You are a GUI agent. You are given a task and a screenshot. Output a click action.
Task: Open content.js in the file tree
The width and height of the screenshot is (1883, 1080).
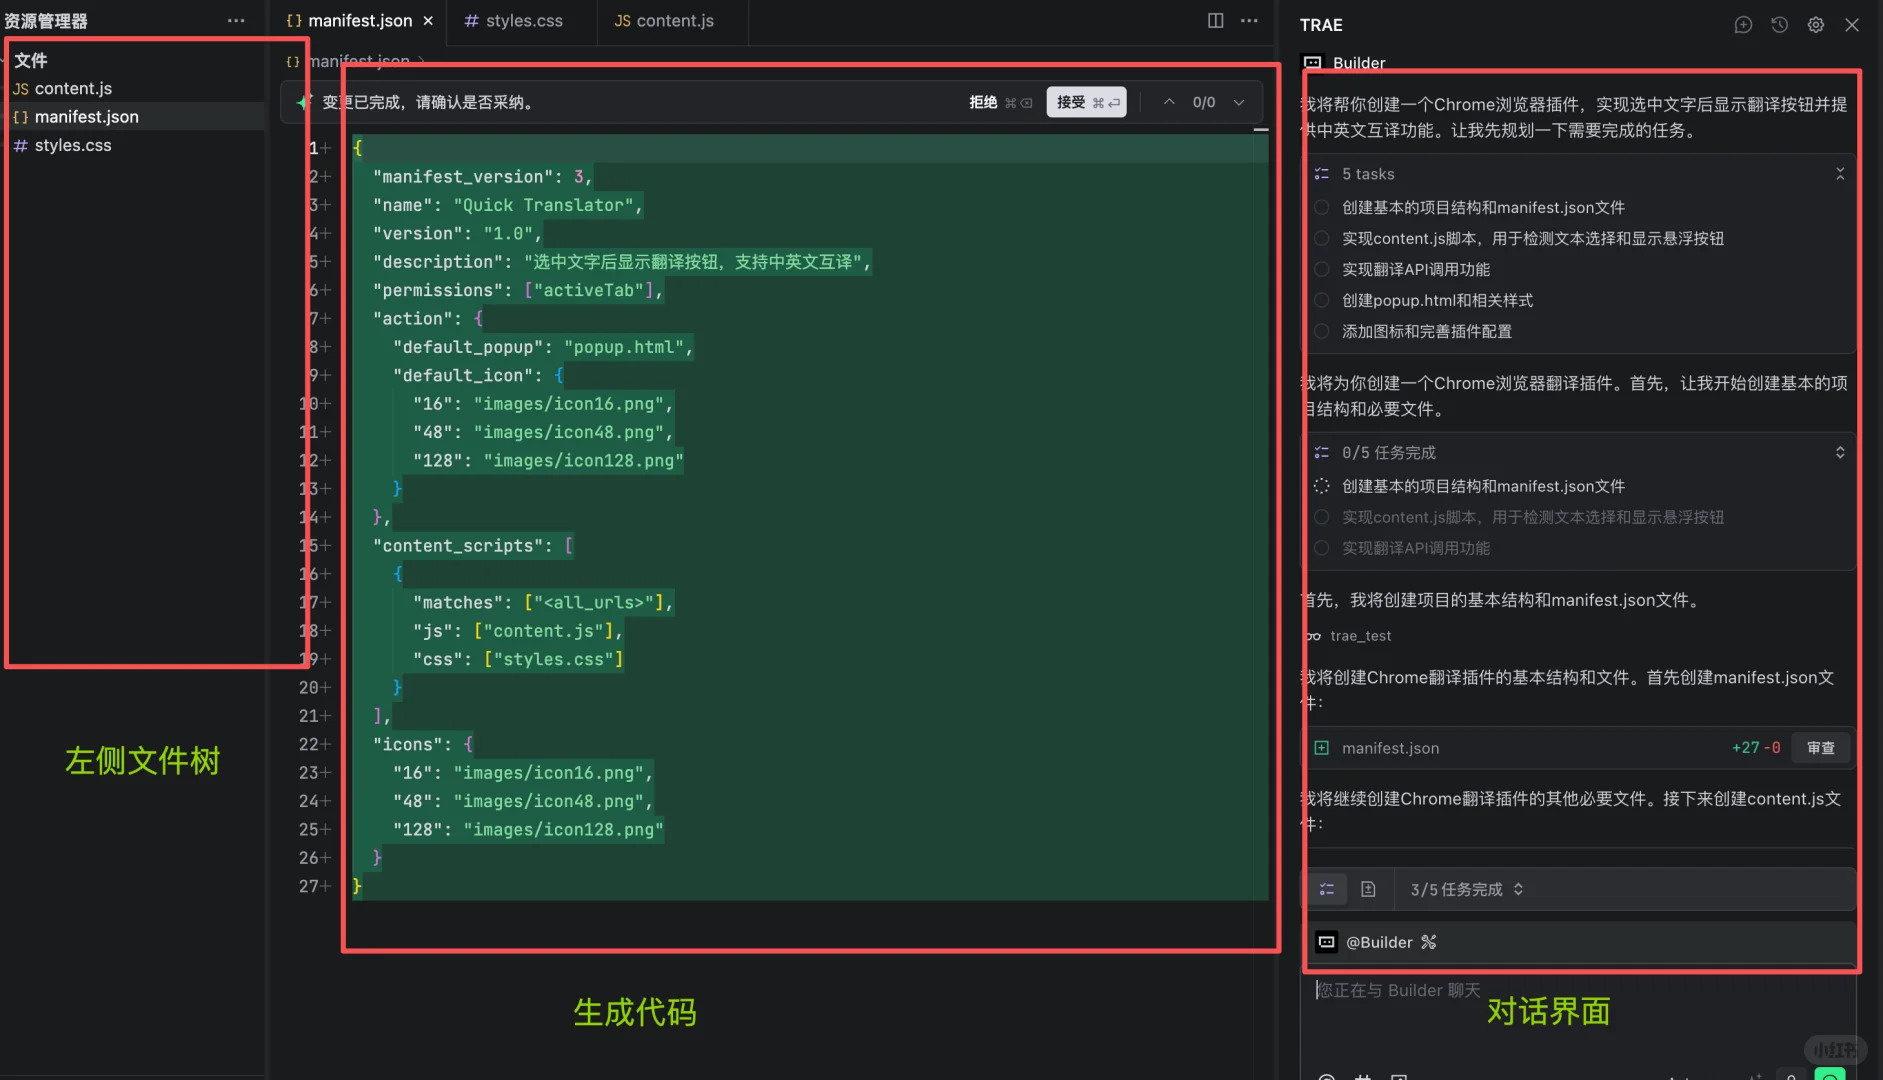(73, 88)
